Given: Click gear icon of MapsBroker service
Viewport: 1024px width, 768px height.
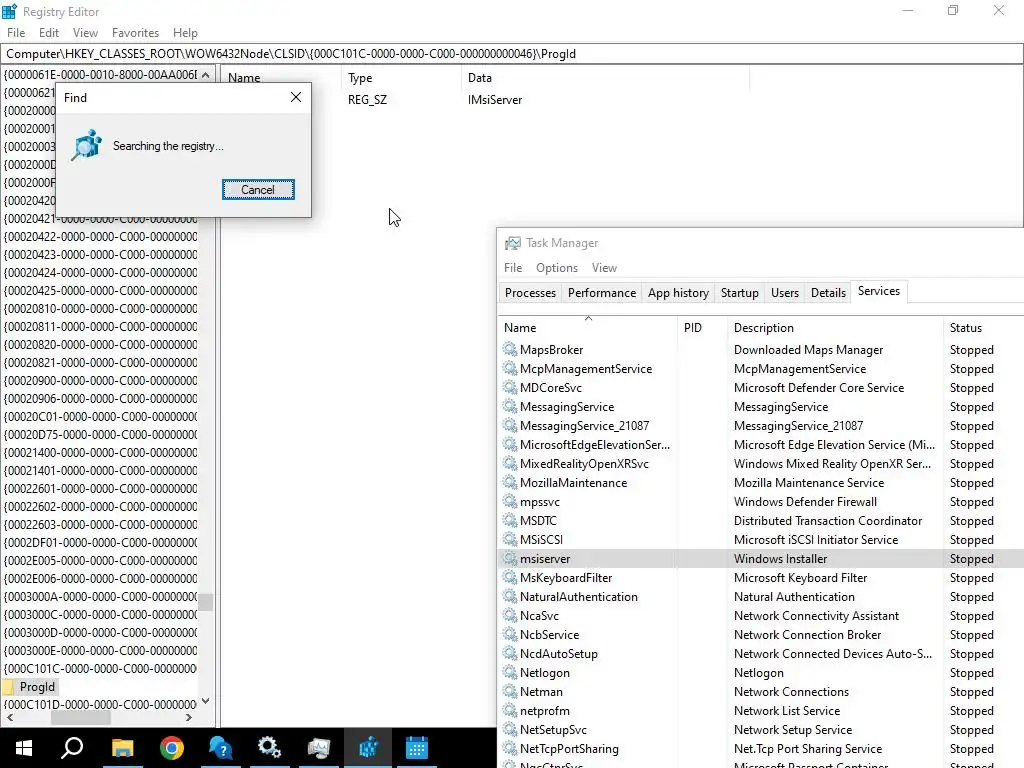Looking at the screenshot, I should (510, 349).
